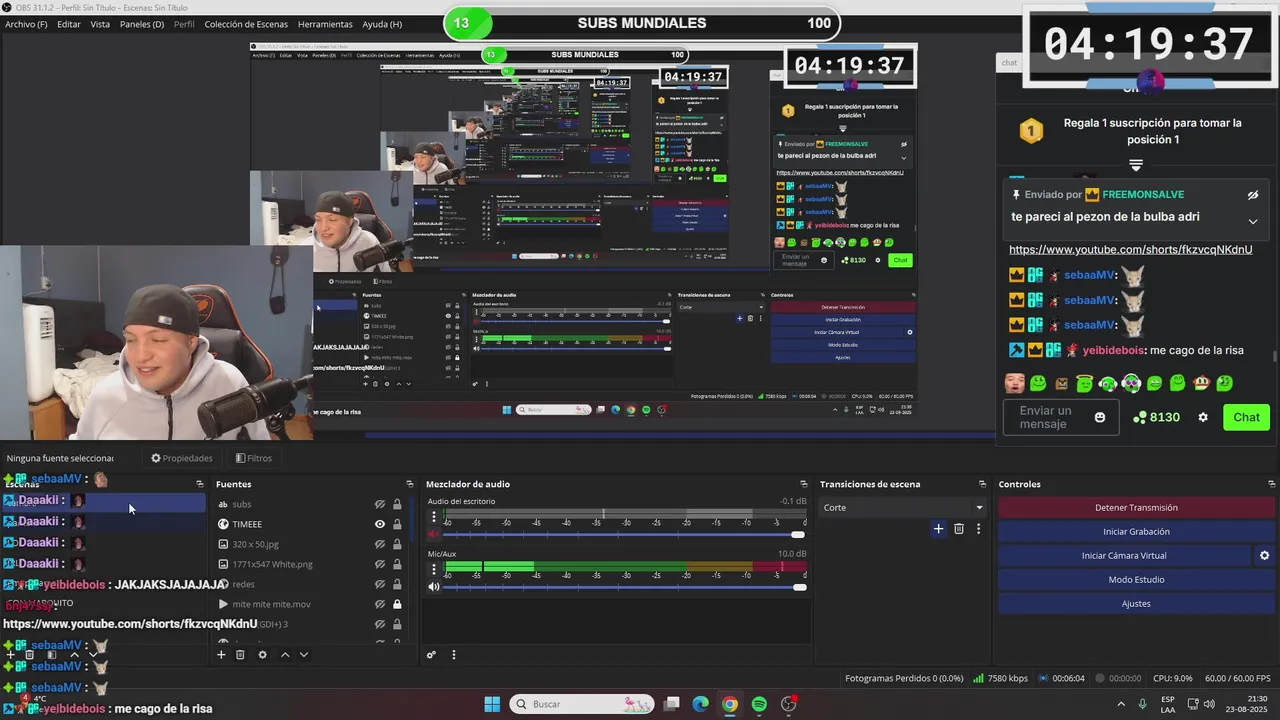
Task: Pop out the Mezclador de audio dock icon
Action: pyautogui.click(x=803, y=484)
